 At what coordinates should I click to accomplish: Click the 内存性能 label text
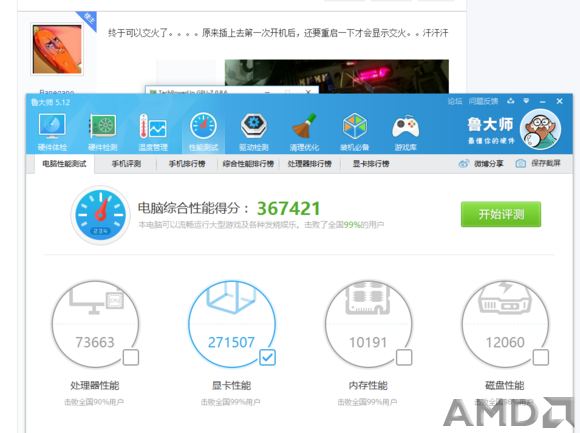[368, 386]
